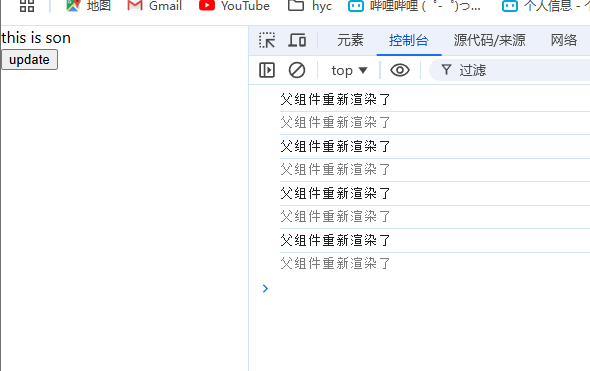Image resolution: width=590 pixels, height=371 pixels.
Task: Open the hyc bookmark folder
Action: [x=310, y=6]
